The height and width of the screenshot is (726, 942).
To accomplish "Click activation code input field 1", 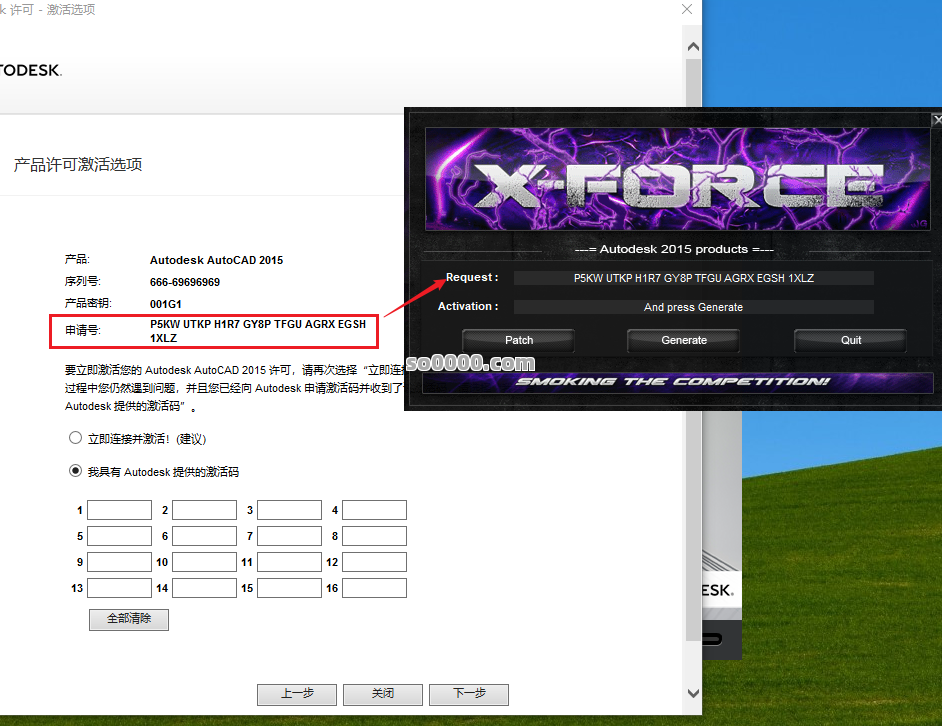I will coord(119,510).
